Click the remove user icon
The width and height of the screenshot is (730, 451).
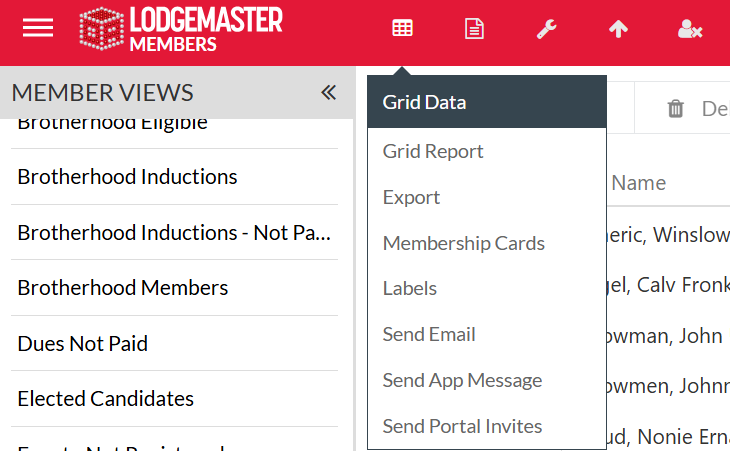pos(690,29)
